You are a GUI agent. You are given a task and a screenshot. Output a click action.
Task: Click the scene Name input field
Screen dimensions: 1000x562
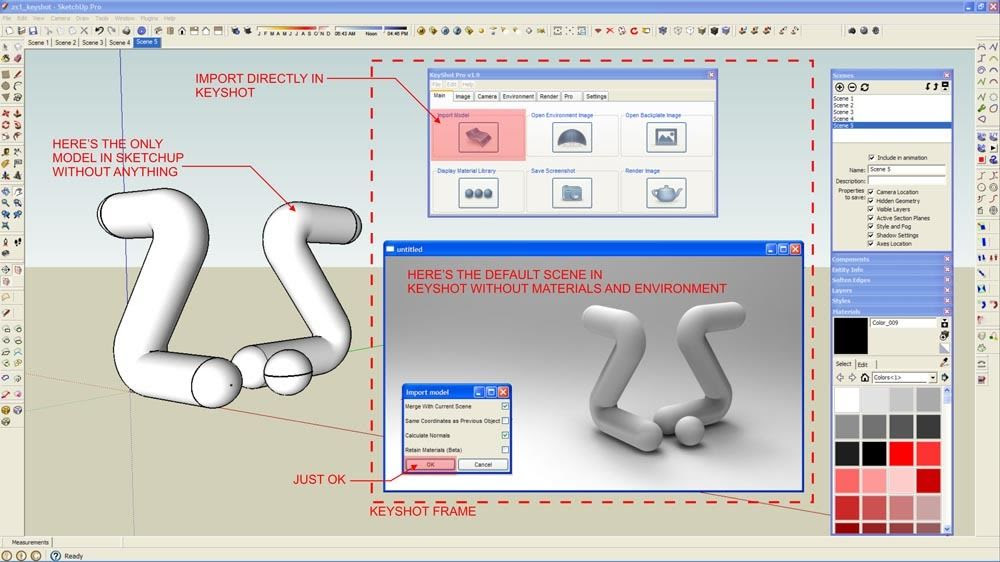coord(906,170)
